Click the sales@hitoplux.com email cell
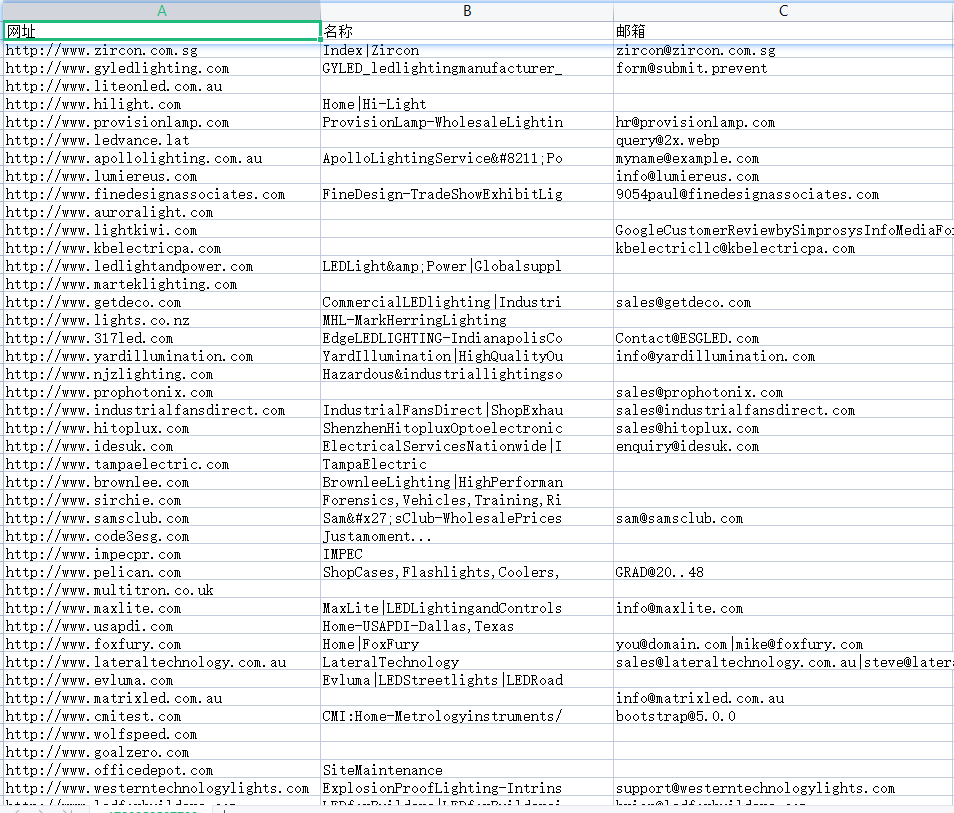The height and width of the screenshot is (813, 954). pyautogui.click(x=784, y=428)
